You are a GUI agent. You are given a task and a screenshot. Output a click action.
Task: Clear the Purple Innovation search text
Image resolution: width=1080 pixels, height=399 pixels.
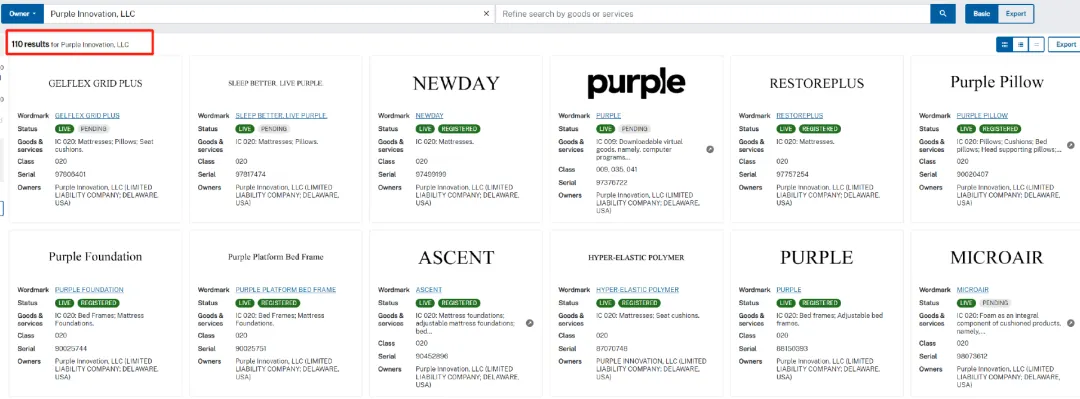pos(486,14)
